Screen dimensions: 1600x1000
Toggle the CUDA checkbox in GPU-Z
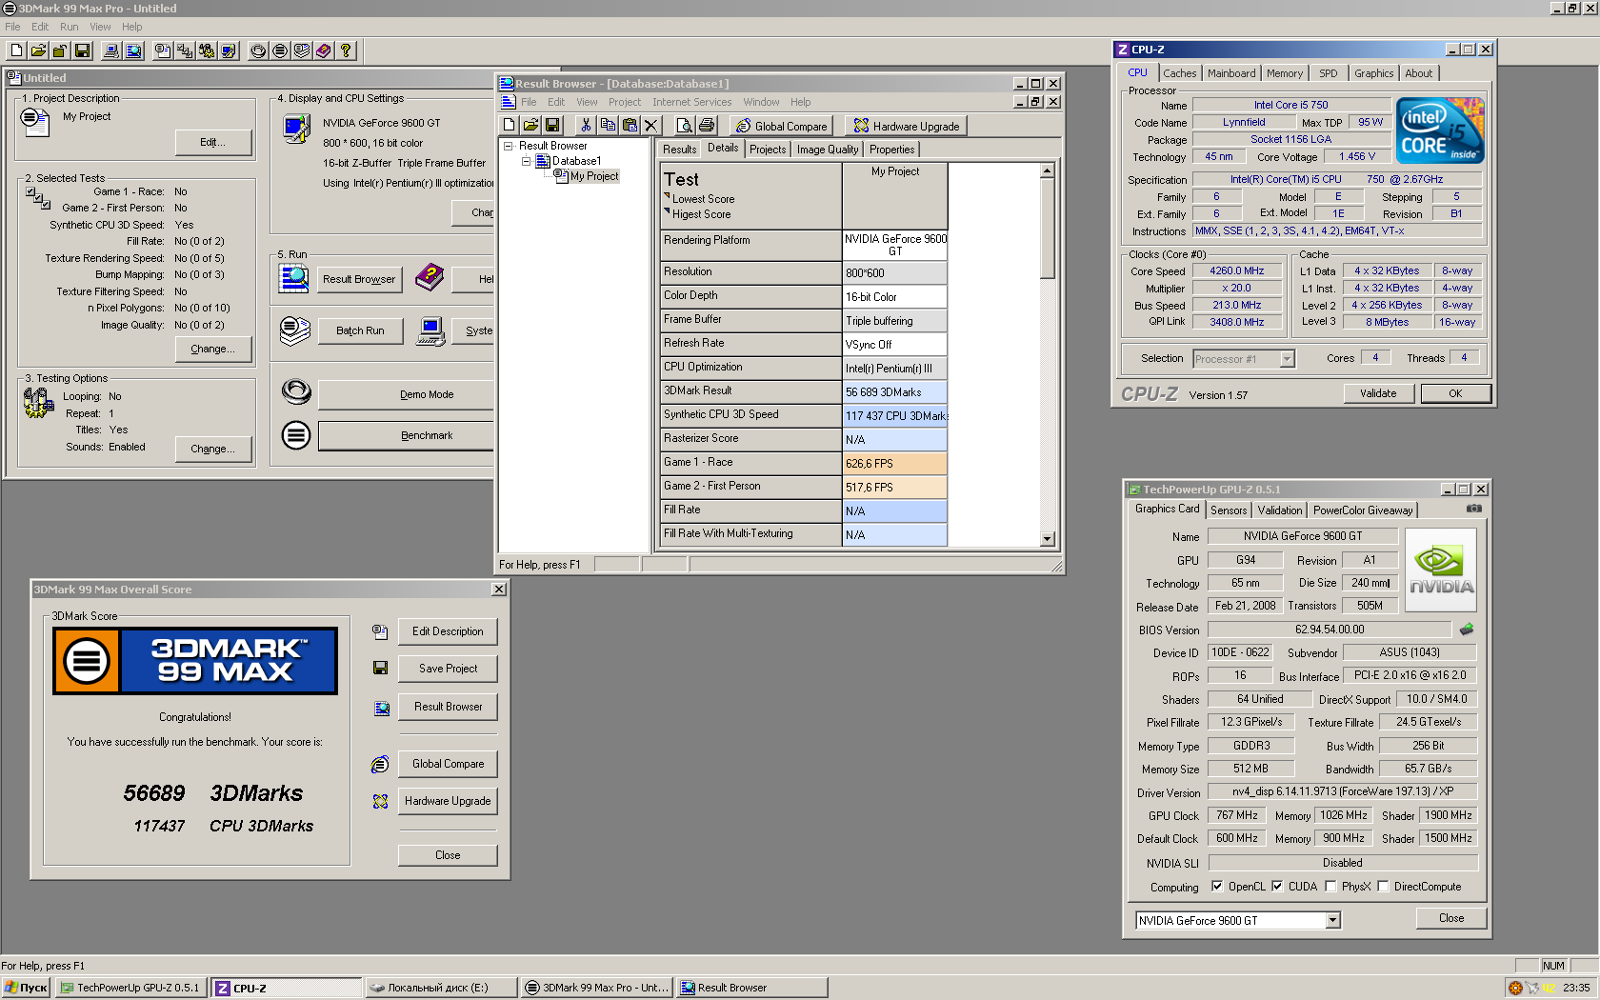point(1277,886)
